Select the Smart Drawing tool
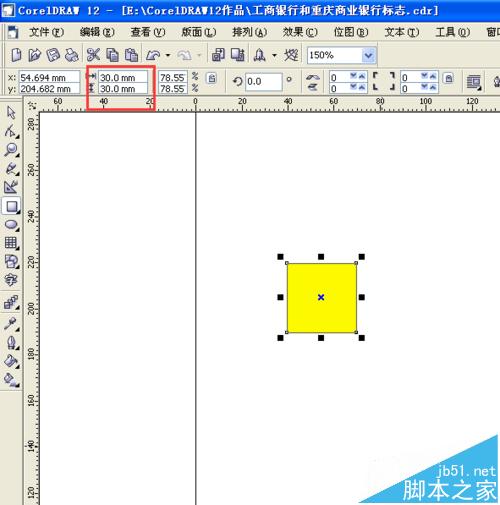 [x=11, y=187]
